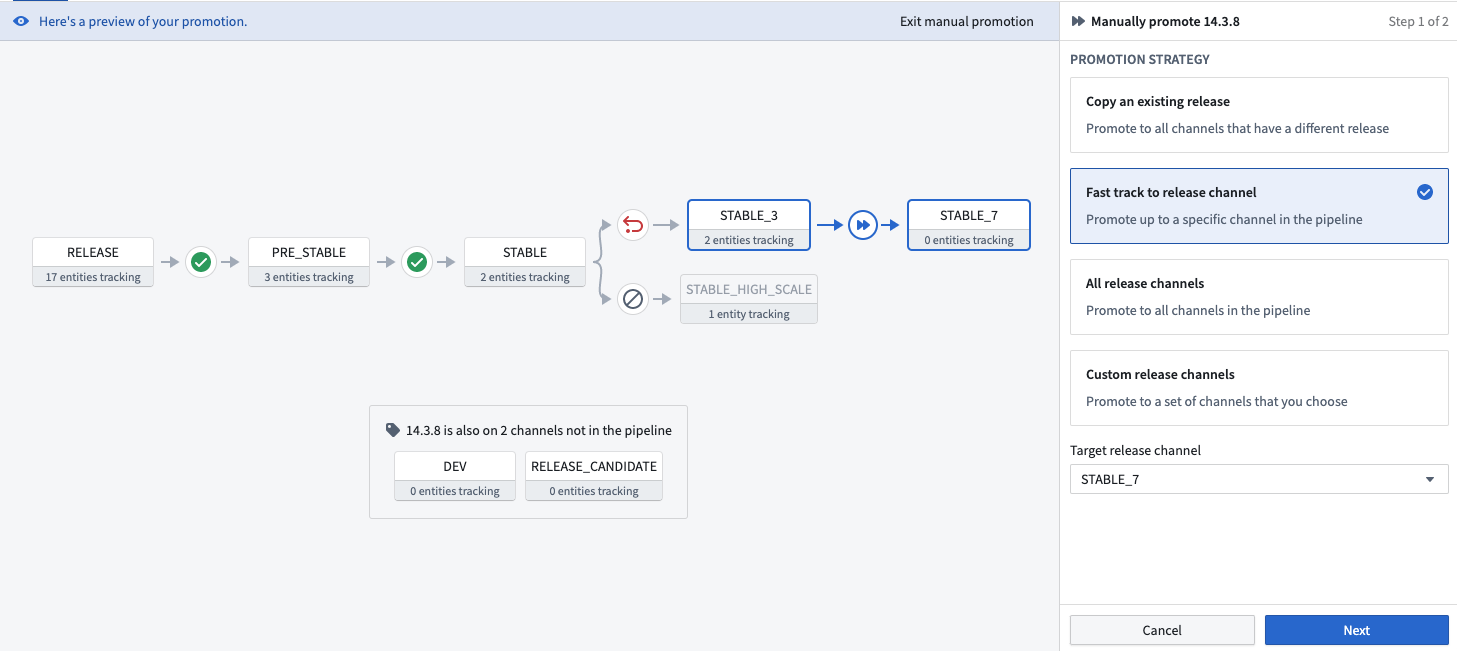Click the green check between PRE_STABLE and STABLE

[x=417, y=262]
